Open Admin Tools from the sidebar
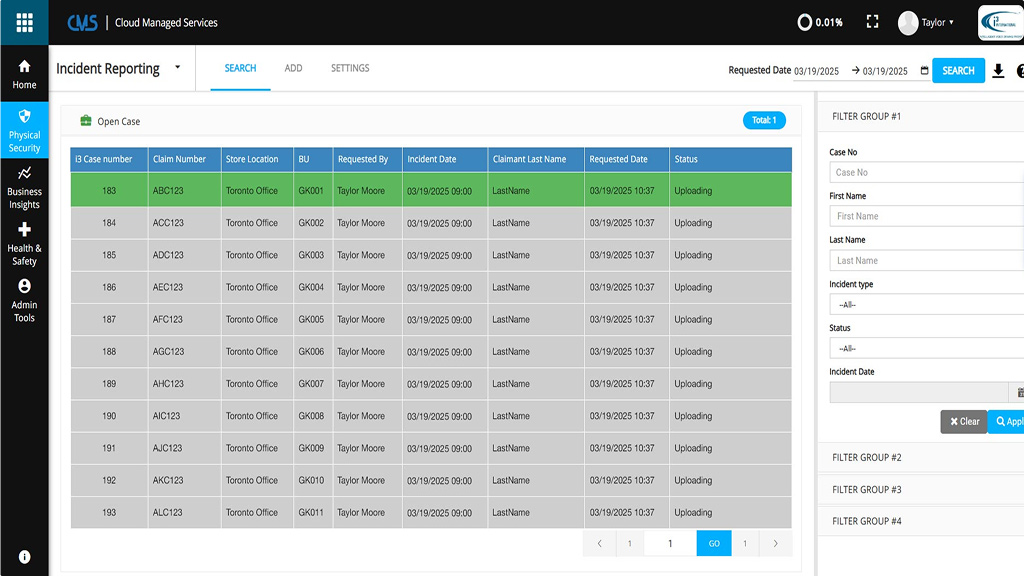 [x=24, y=303]
